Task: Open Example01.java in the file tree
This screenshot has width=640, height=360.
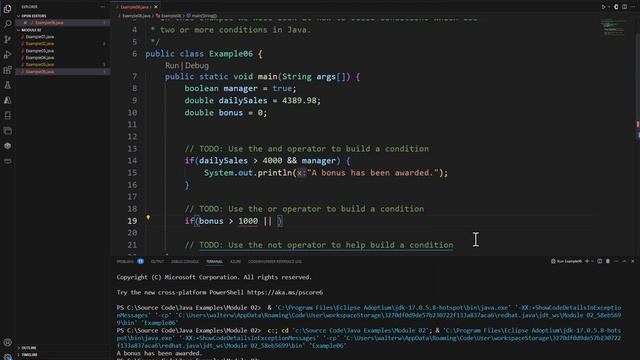Action: 40,37
